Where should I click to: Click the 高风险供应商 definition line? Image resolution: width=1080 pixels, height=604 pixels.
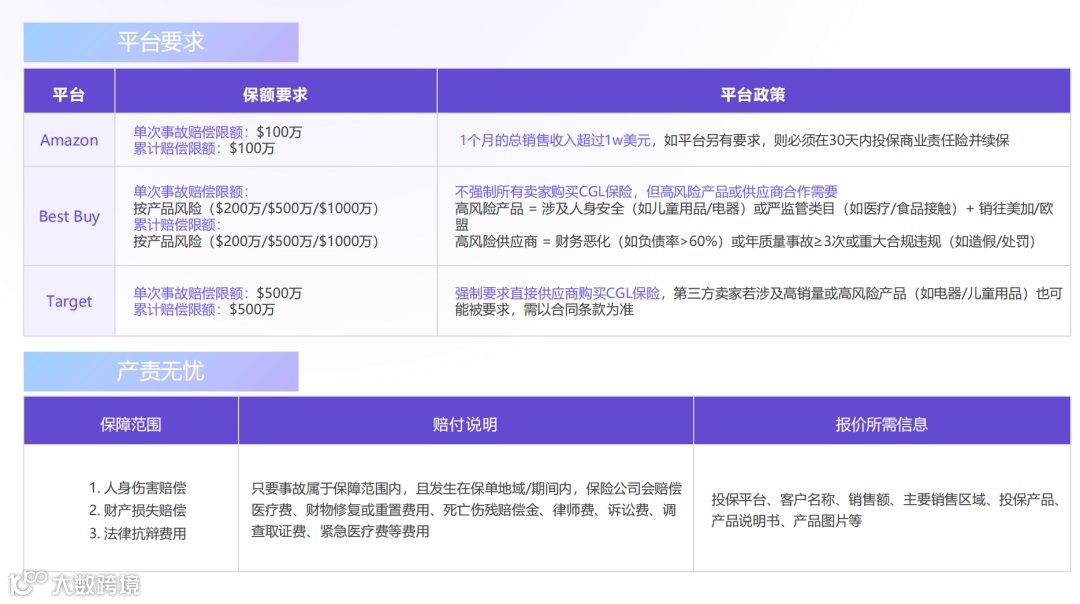747,241
